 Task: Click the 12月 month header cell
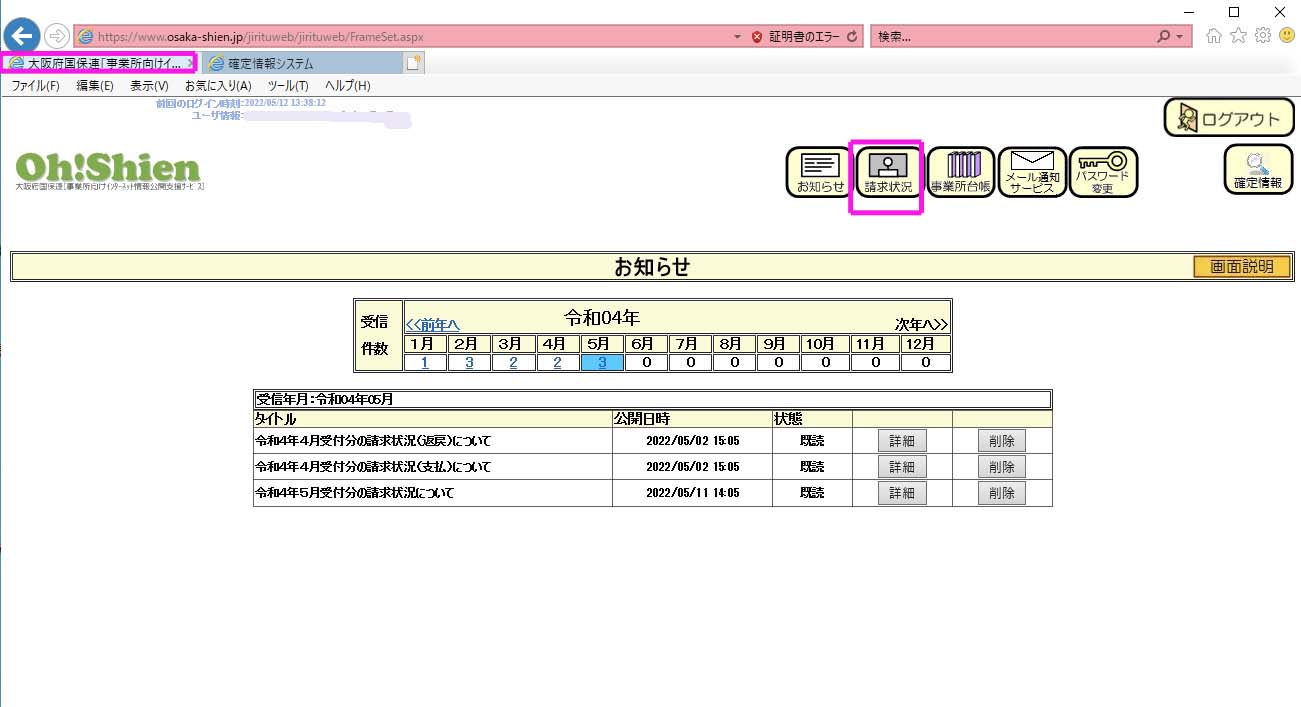(x=924, y=344)
